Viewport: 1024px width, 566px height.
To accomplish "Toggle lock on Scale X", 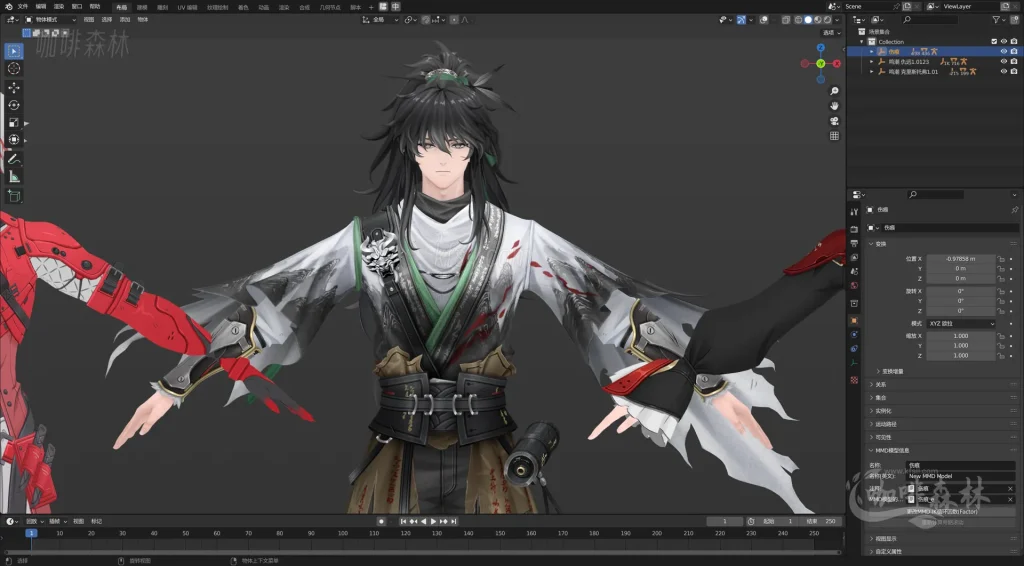I will [1000, 336].
